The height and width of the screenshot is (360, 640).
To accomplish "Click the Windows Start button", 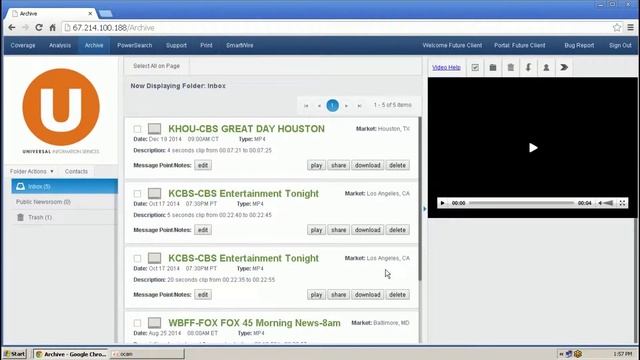I will point(15,354).
